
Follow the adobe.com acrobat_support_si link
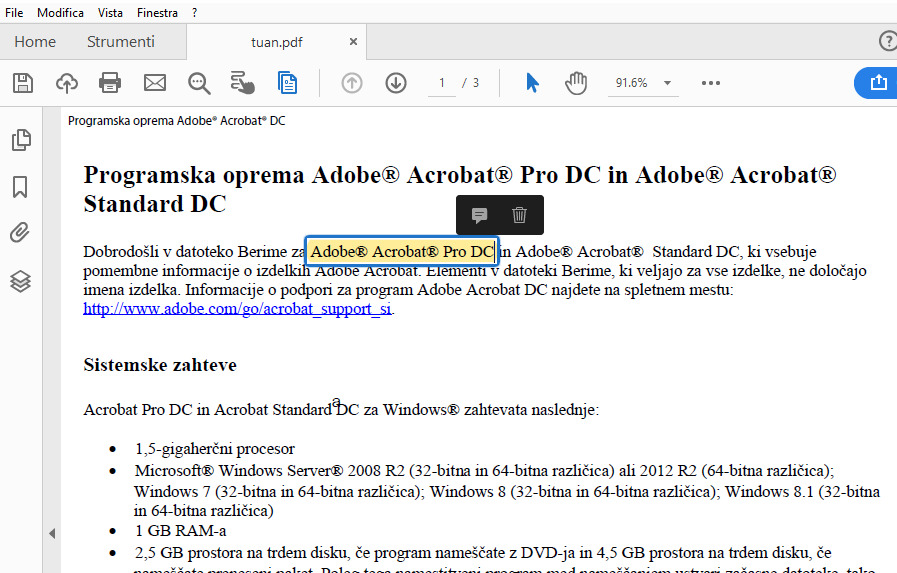[x=237, y=309]
